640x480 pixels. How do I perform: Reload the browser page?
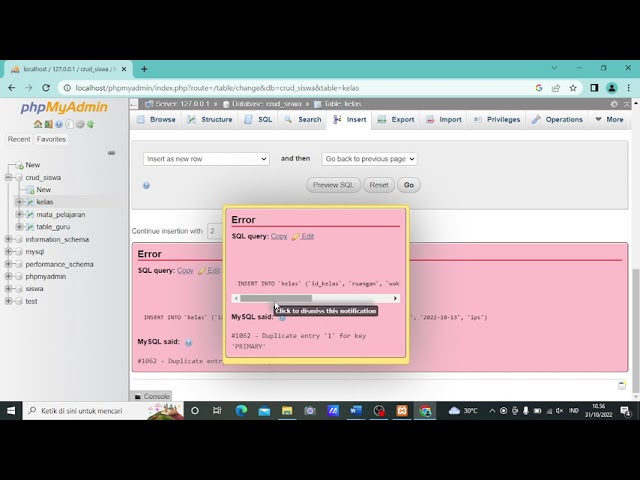[x=46, y=88]
